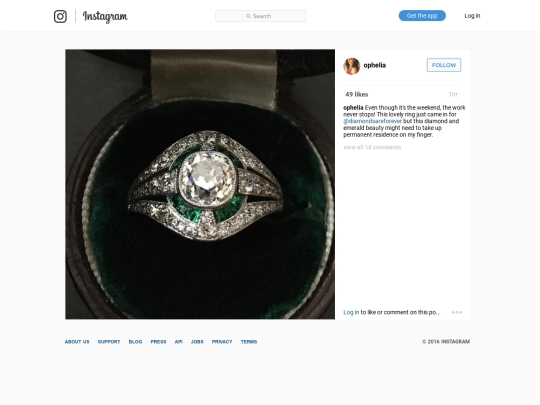Image resolution: width=540 pixels, height=405 pixels.
Task: Focus the Search input field
Action: 261,16
